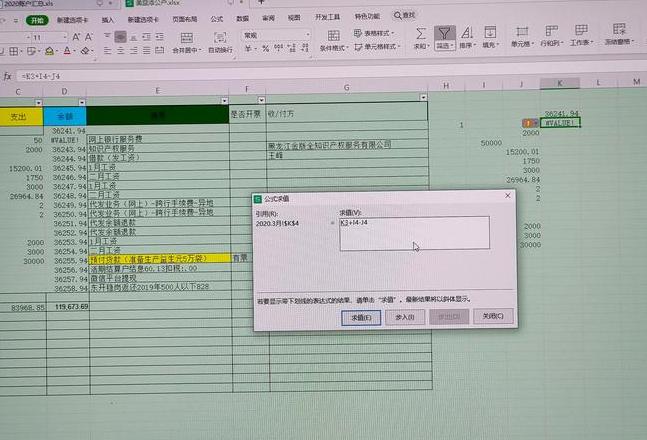Align text right in ribbon
647x440 pixels.
134,51
